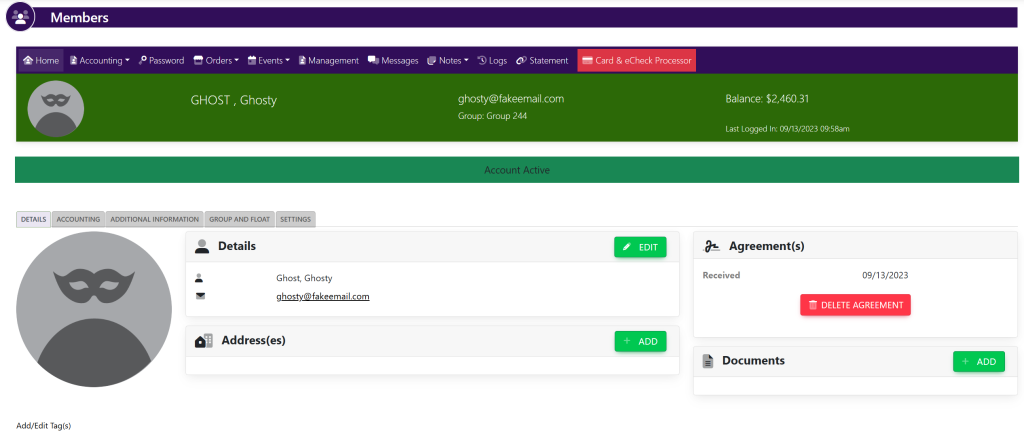1024x443 pixels.
Task: Expand the Orders dropdown menu
Action: pos(216,60)
